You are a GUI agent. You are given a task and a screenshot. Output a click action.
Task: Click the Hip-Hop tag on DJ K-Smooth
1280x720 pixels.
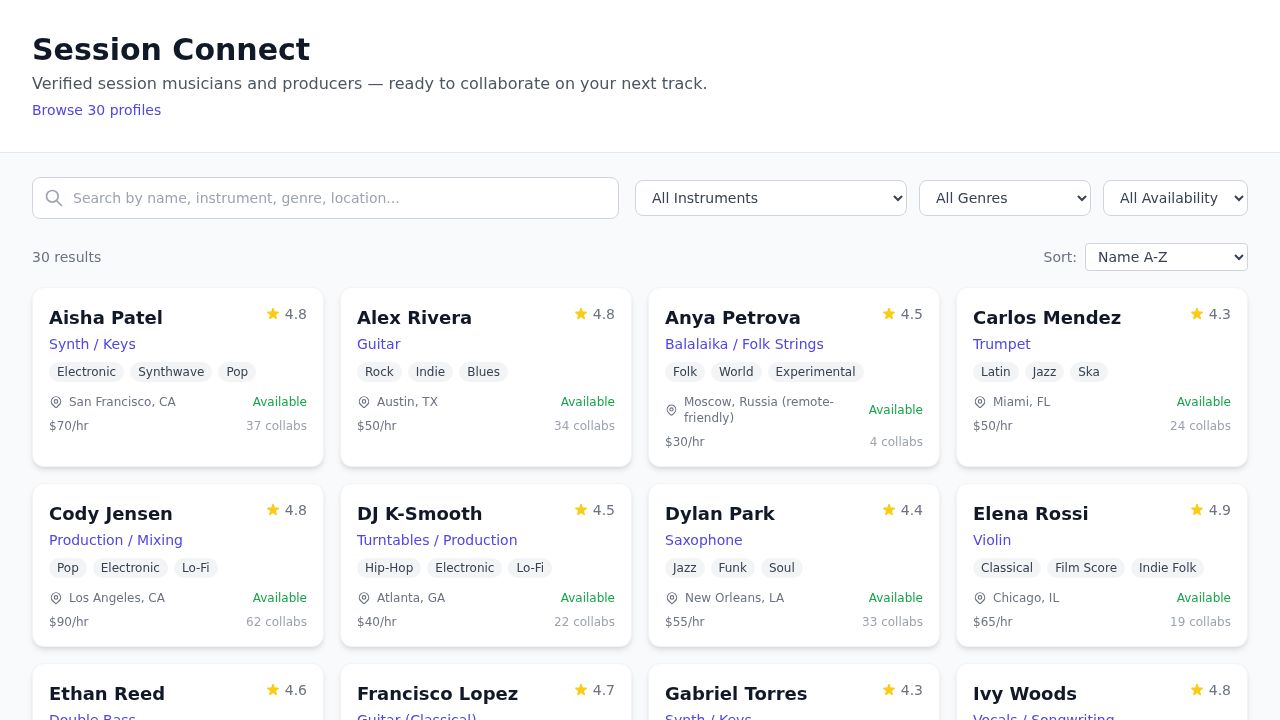(389, 568)
